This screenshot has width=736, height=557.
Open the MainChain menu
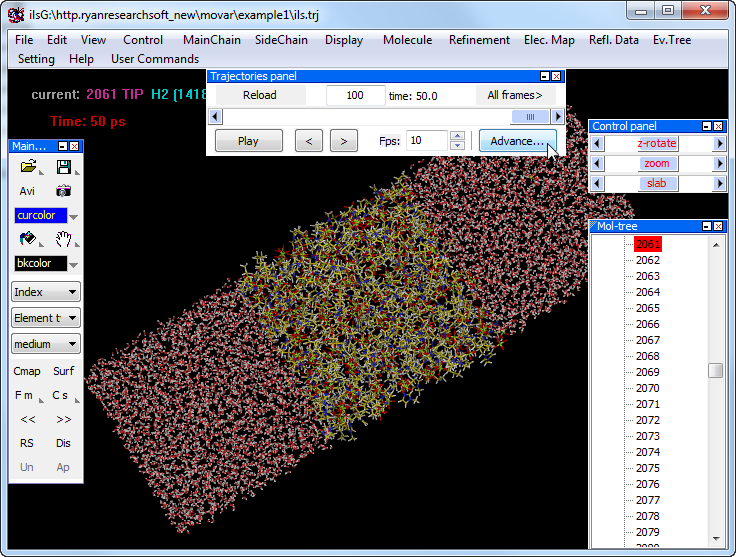211,40
